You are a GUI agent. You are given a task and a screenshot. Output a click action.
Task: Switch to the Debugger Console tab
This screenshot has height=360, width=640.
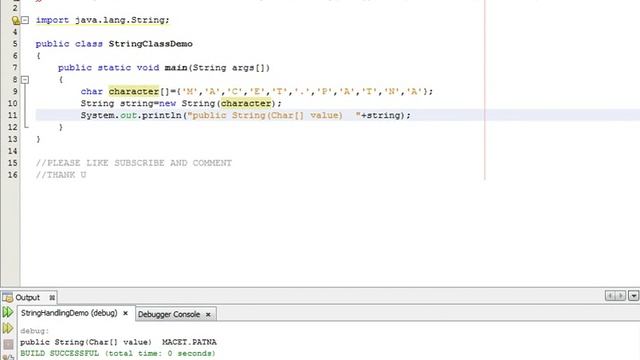[169, 314]
